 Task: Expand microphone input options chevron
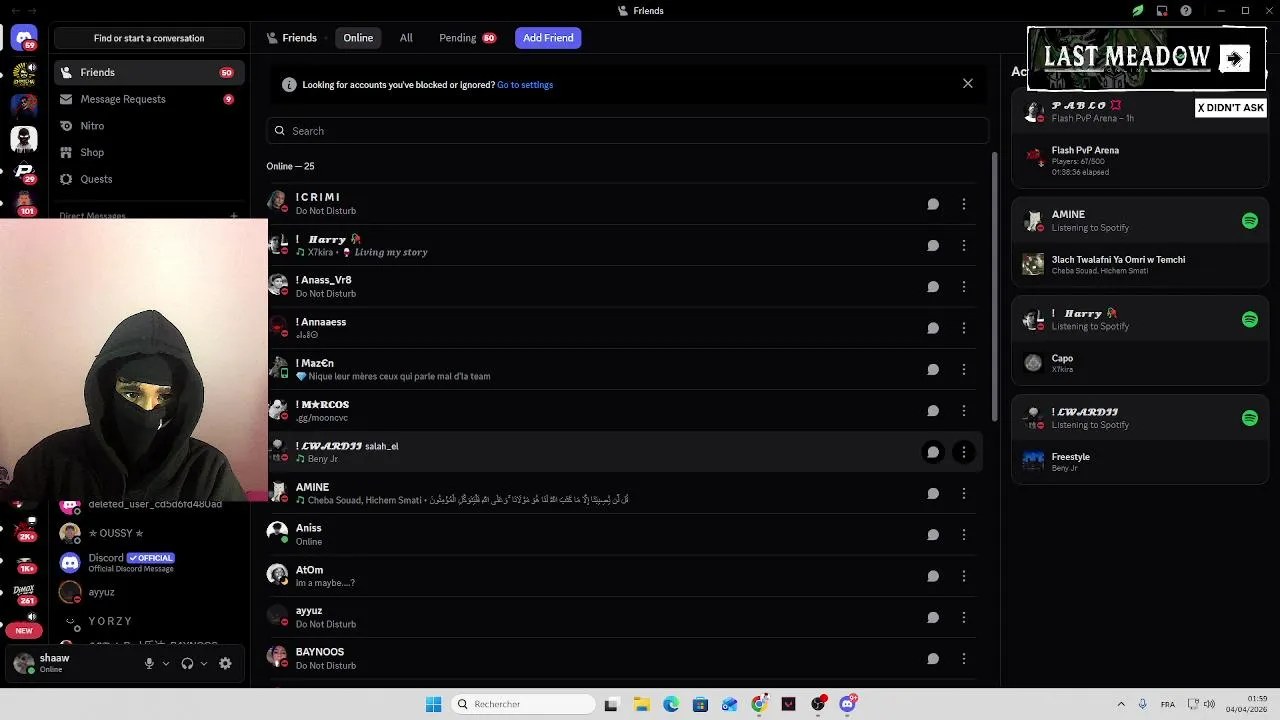[x=166, y=663]
